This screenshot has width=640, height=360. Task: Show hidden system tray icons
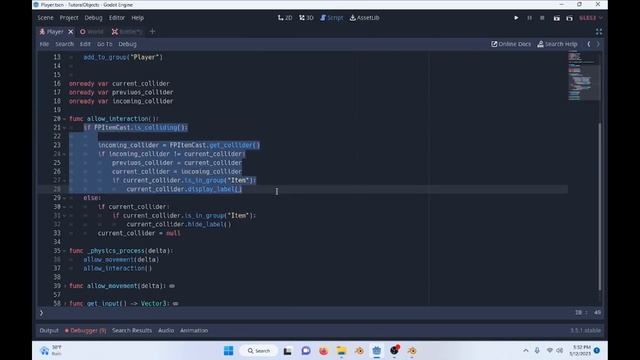[x=526, y=351]
